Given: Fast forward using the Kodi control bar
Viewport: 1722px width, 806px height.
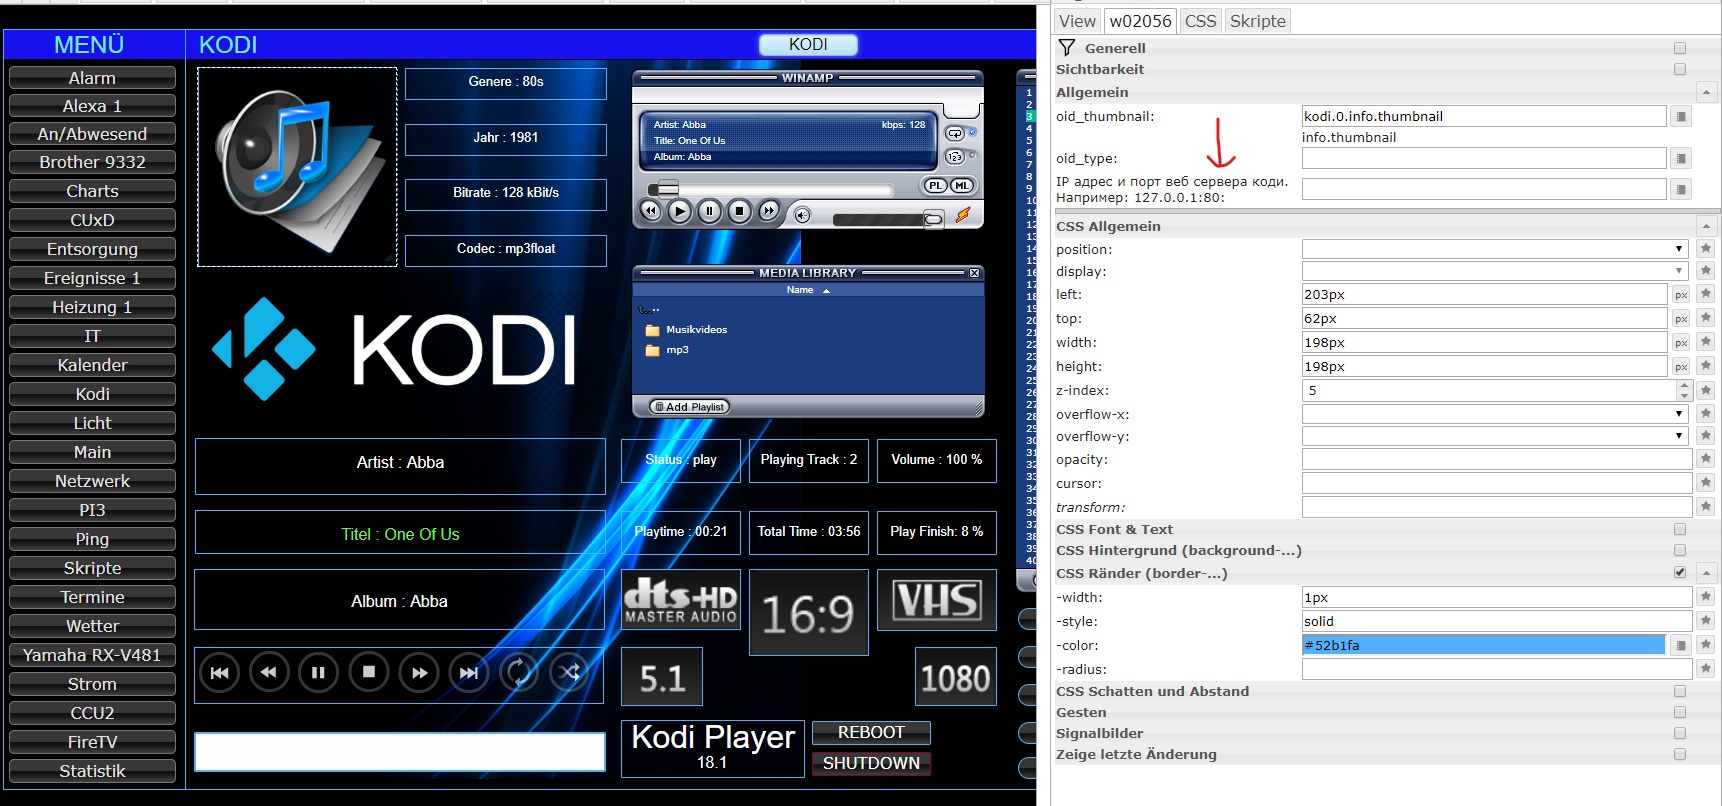Looking at the screenshot, I should (419, 673).
